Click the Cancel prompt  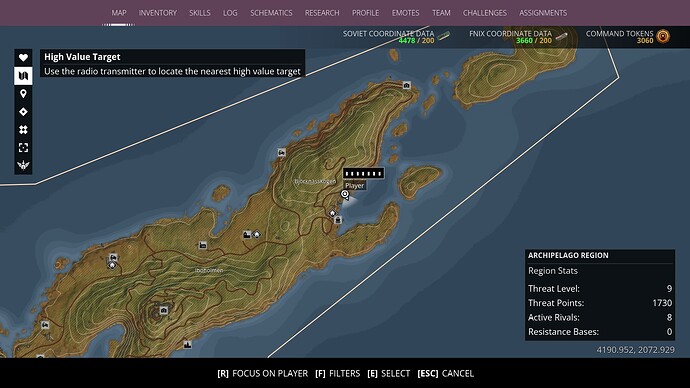[x=445, y=373]
